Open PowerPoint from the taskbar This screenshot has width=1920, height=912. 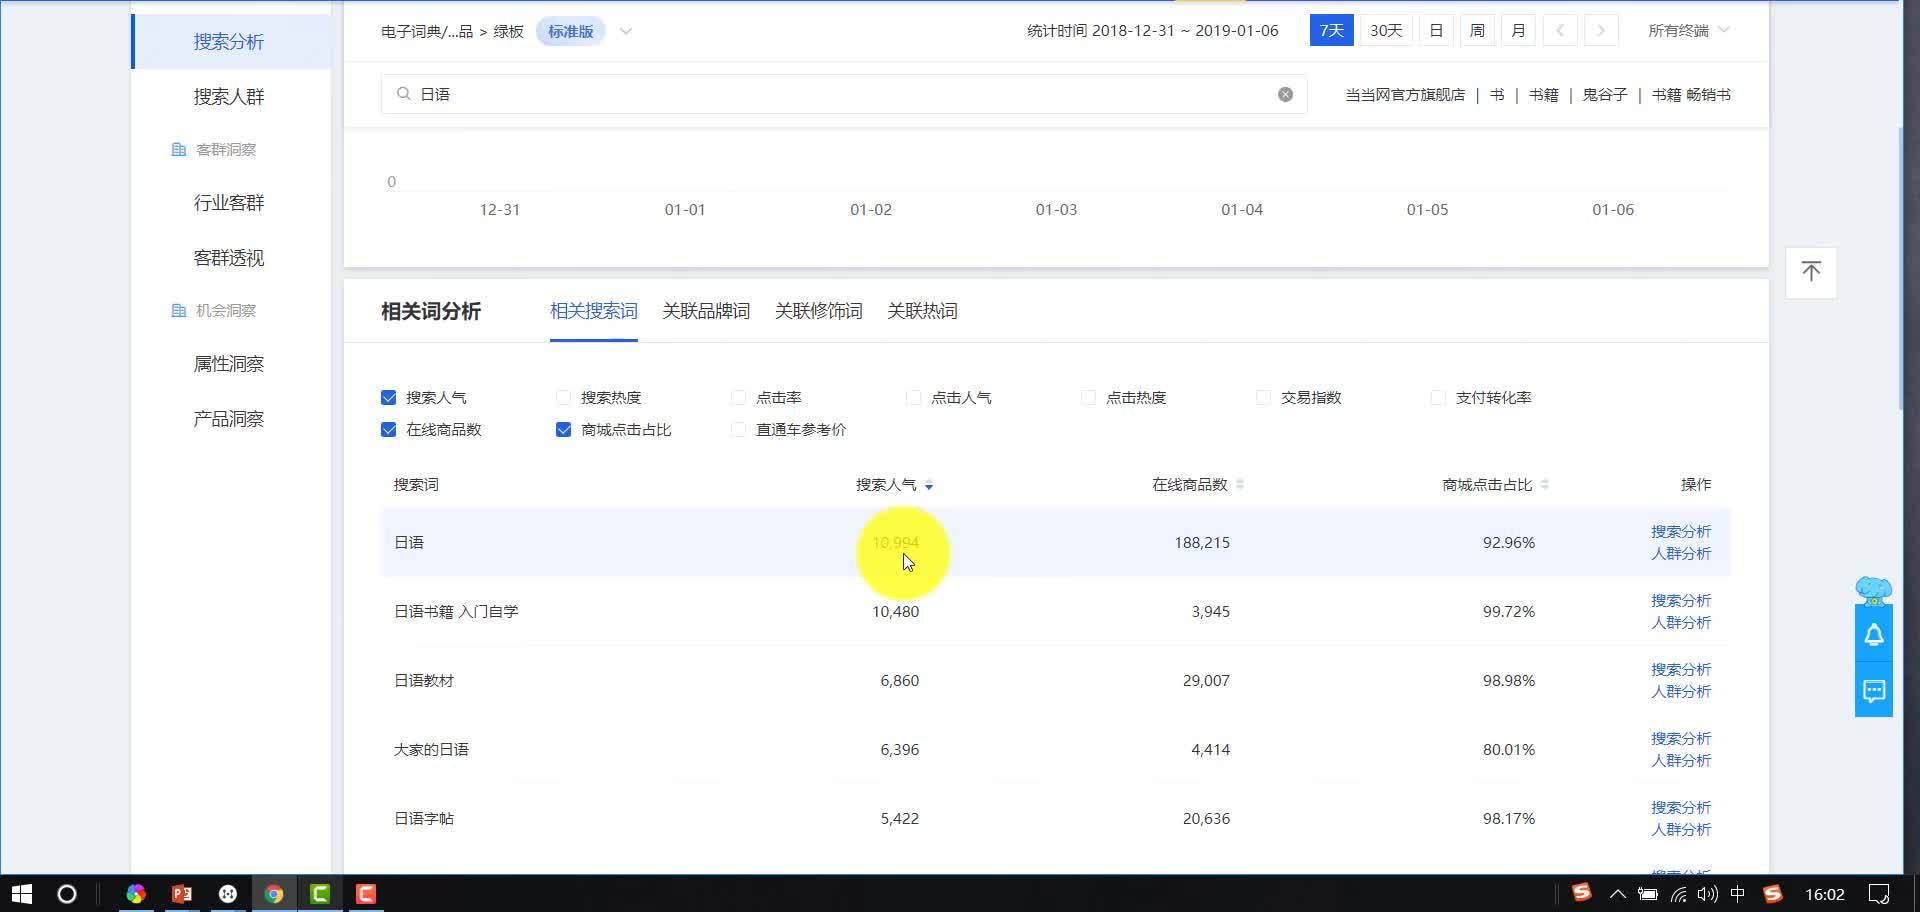coord(182,894)
